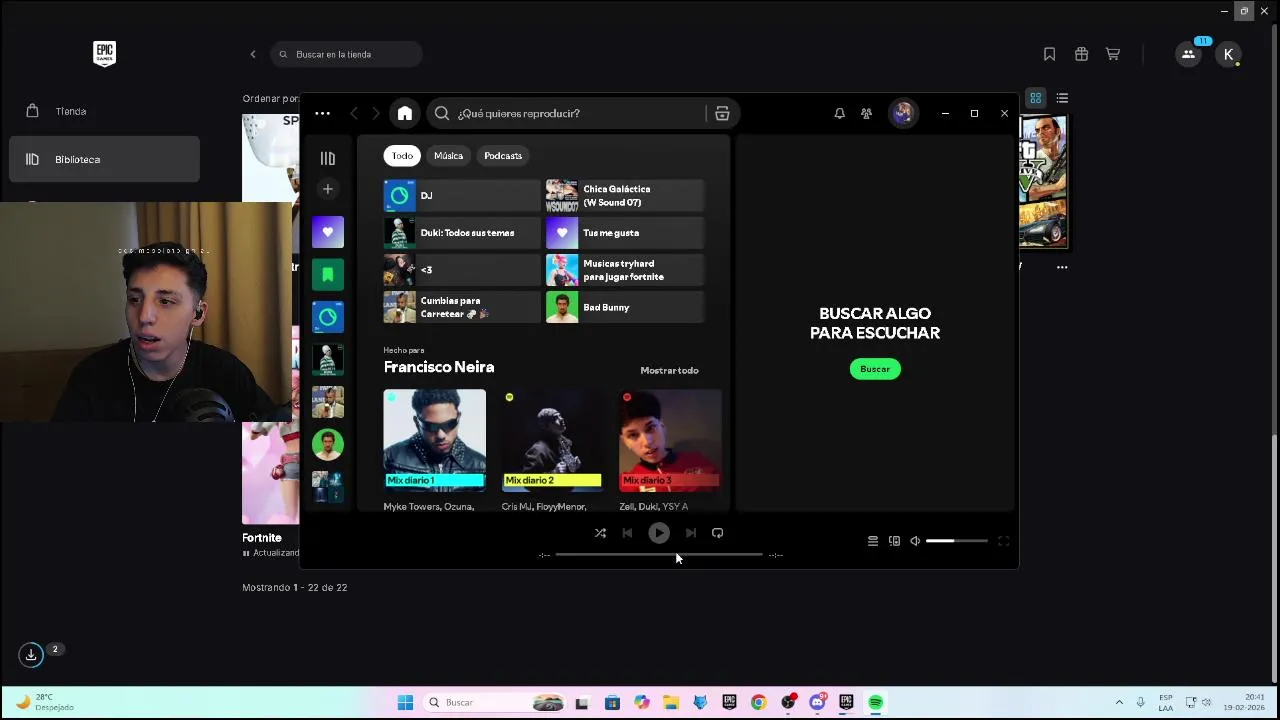
Task: Switch Epic library to list view
Action: 1062,98
